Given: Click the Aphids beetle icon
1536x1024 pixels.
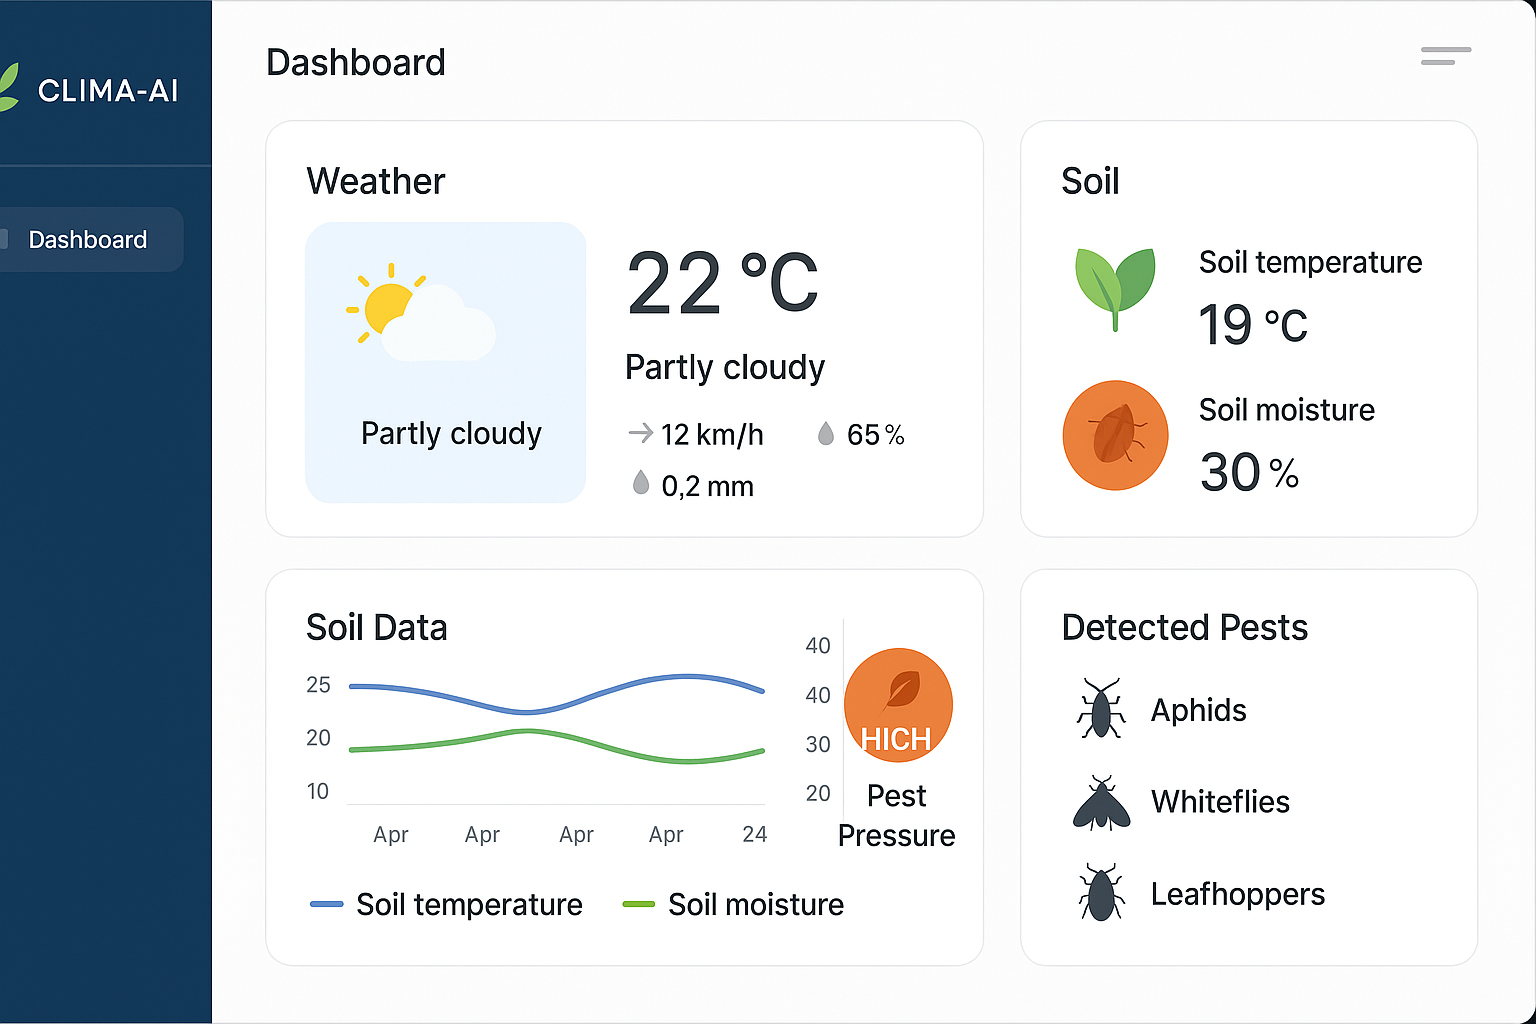Looking at the screenshot, I should pos(1100,710).
